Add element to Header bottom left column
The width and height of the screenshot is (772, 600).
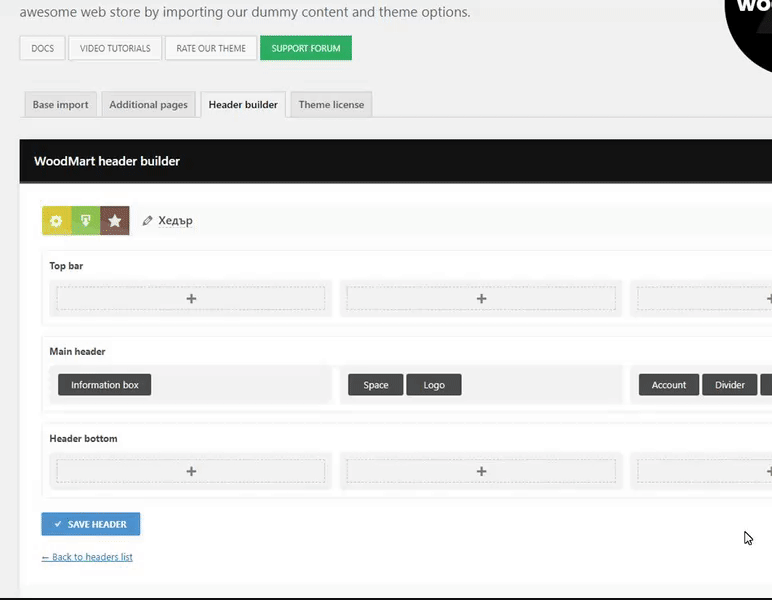pos(191,471)
